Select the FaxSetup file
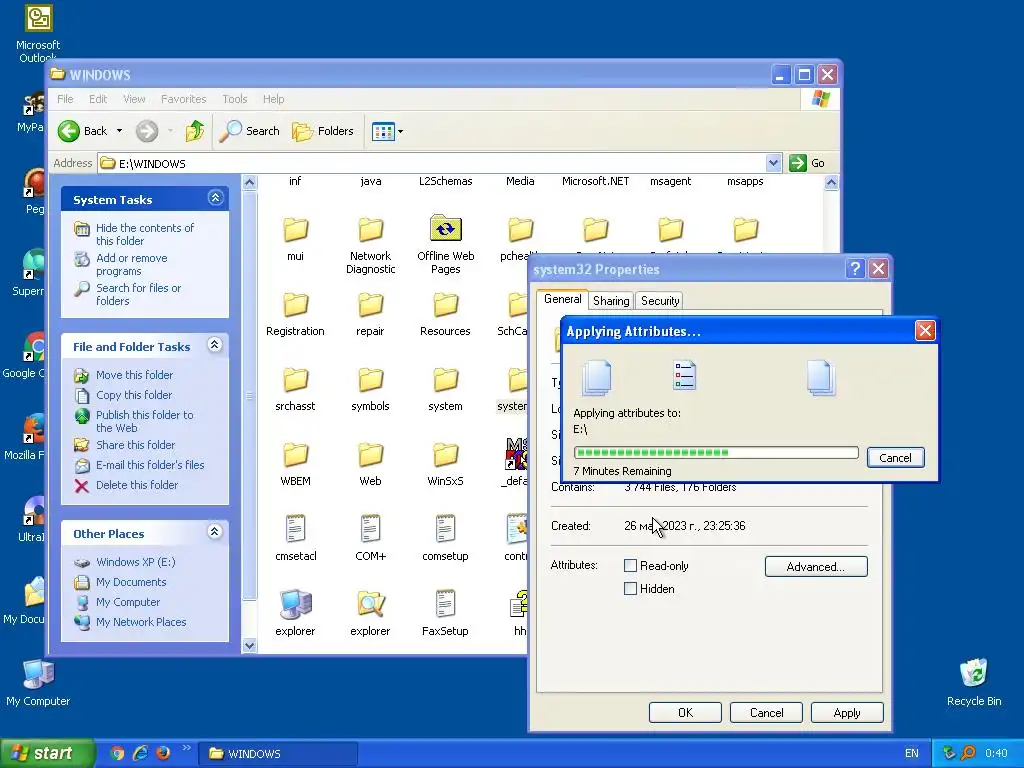This screenshot has height=768, width=1024. (445, 604)
